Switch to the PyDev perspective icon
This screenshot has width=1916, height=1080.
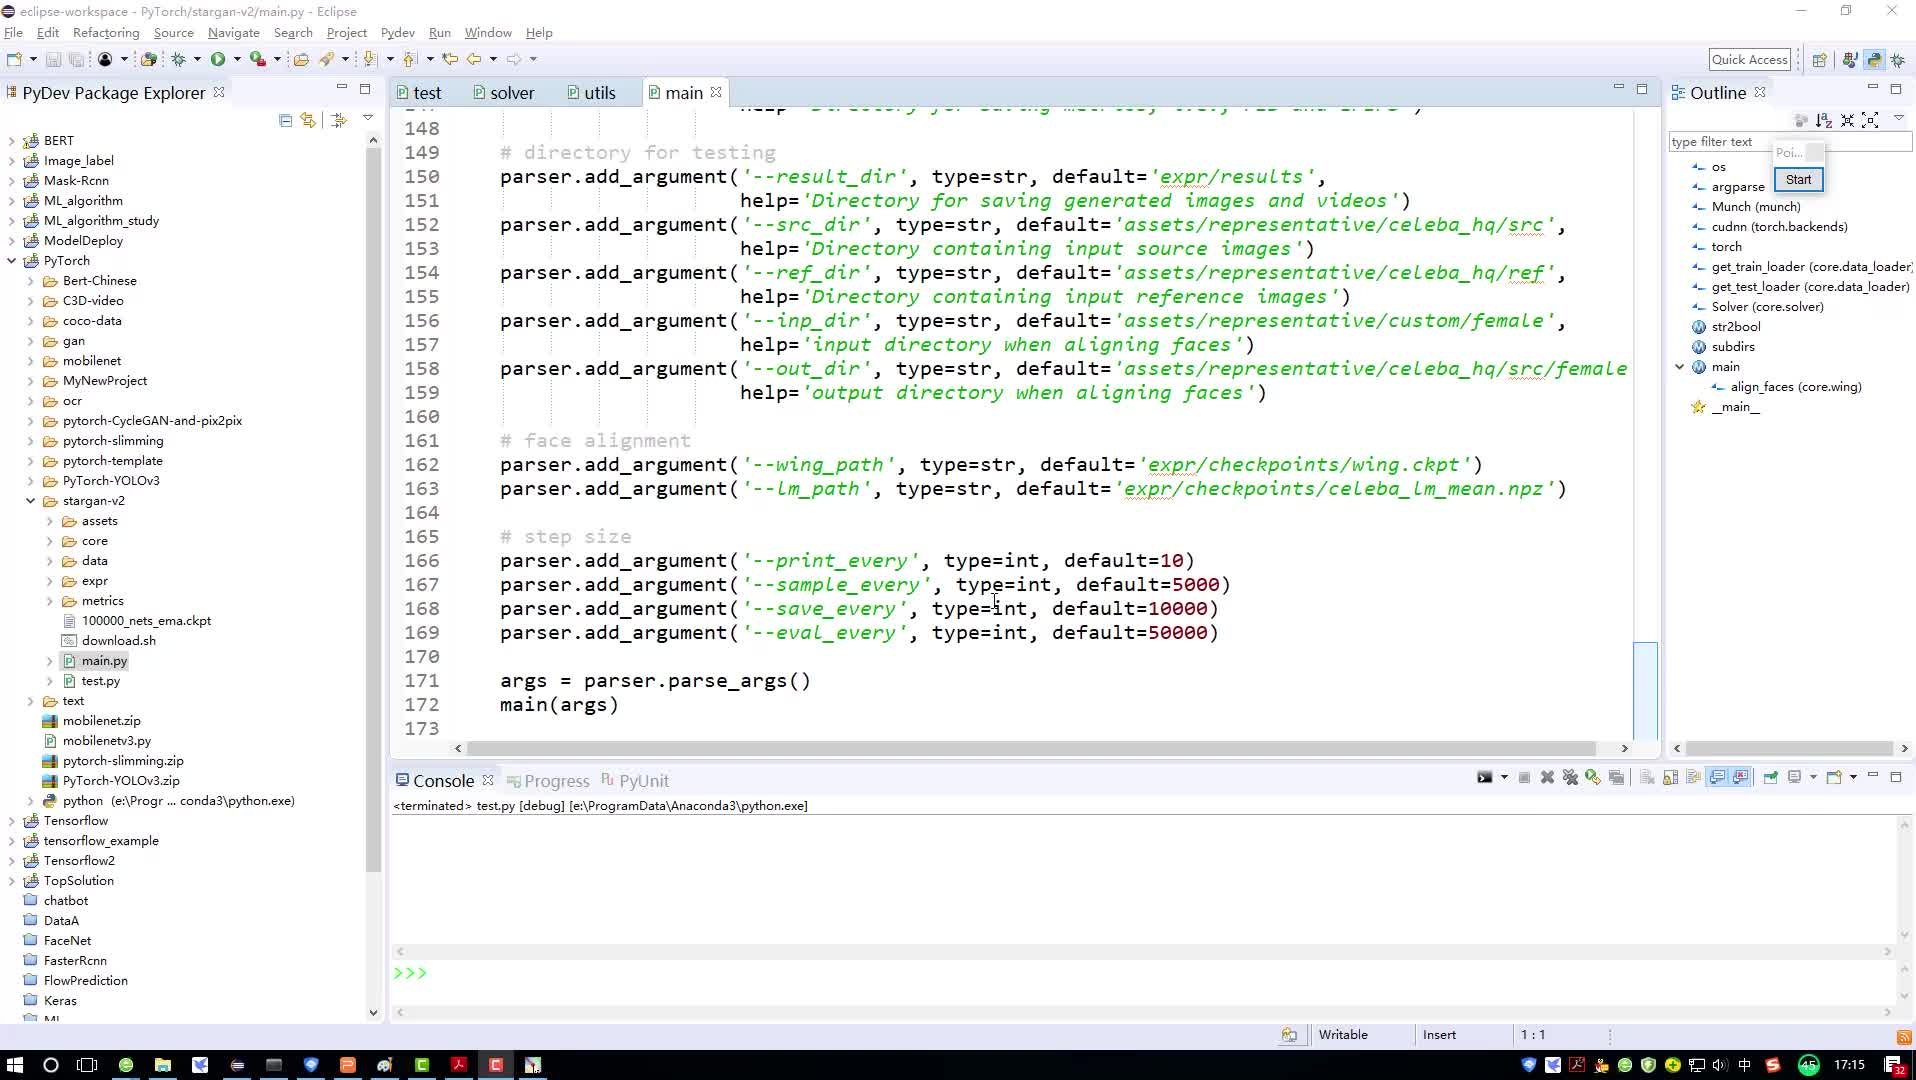(x=1873, y=60)
